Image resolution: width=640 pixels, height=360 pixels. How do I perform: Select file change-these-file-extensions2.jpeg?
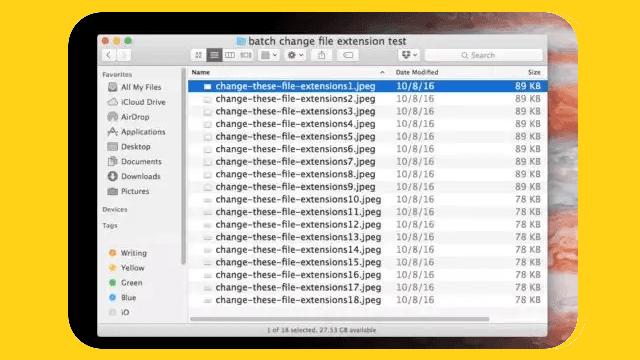367,99
